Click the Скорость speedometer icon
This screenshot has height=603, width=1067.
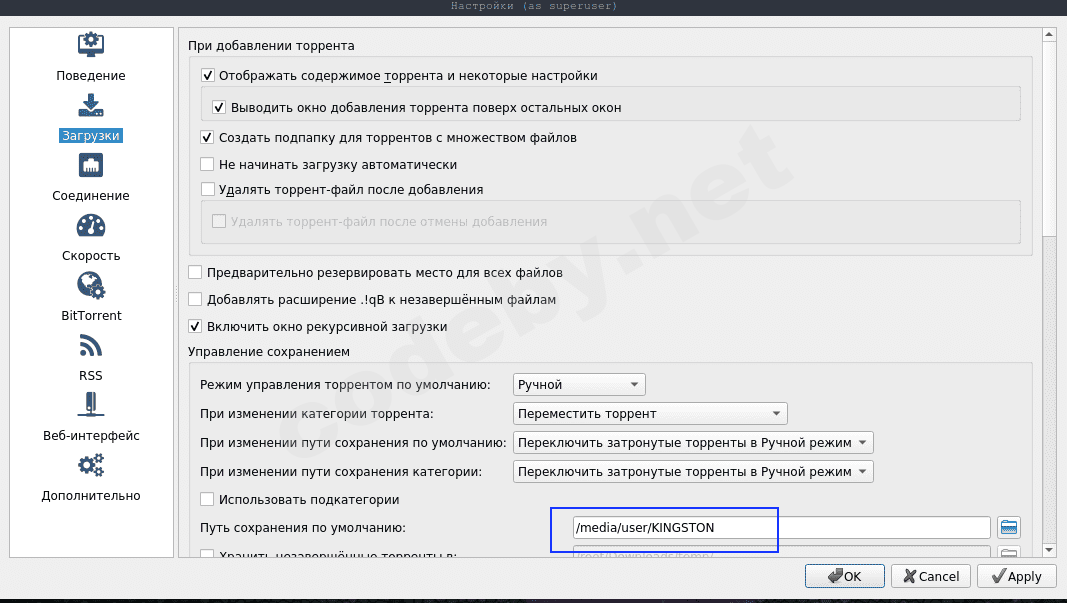click(x=91, y=225)
